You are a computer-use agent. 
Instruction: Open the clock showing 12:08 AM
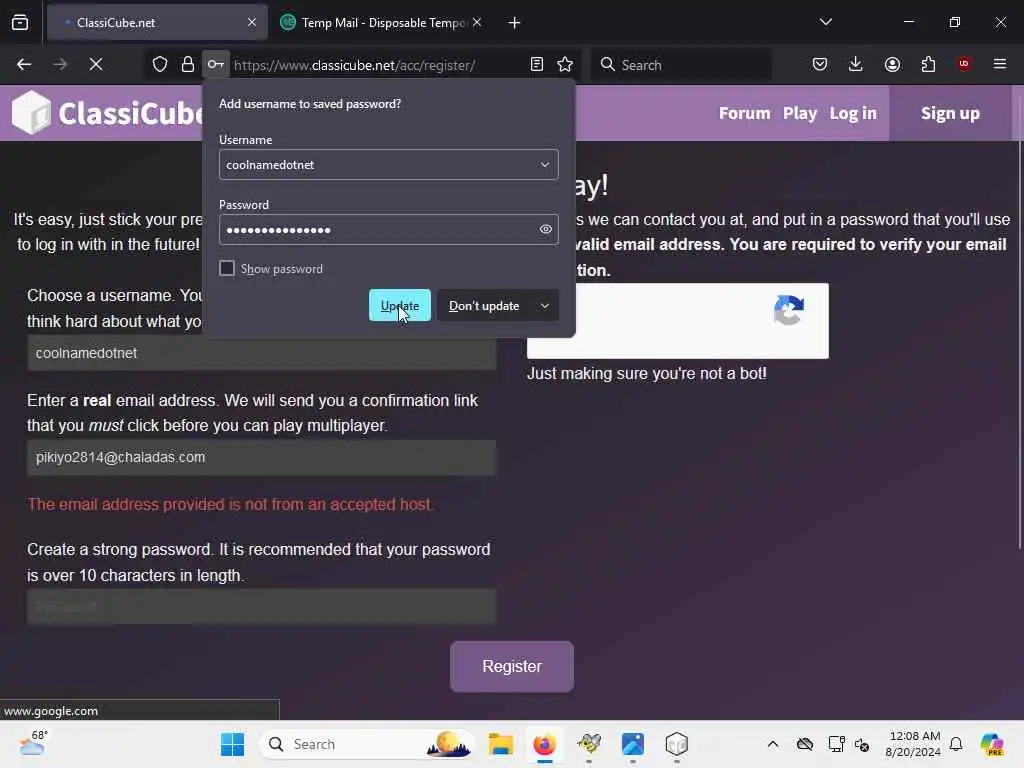tap(912, 744)
